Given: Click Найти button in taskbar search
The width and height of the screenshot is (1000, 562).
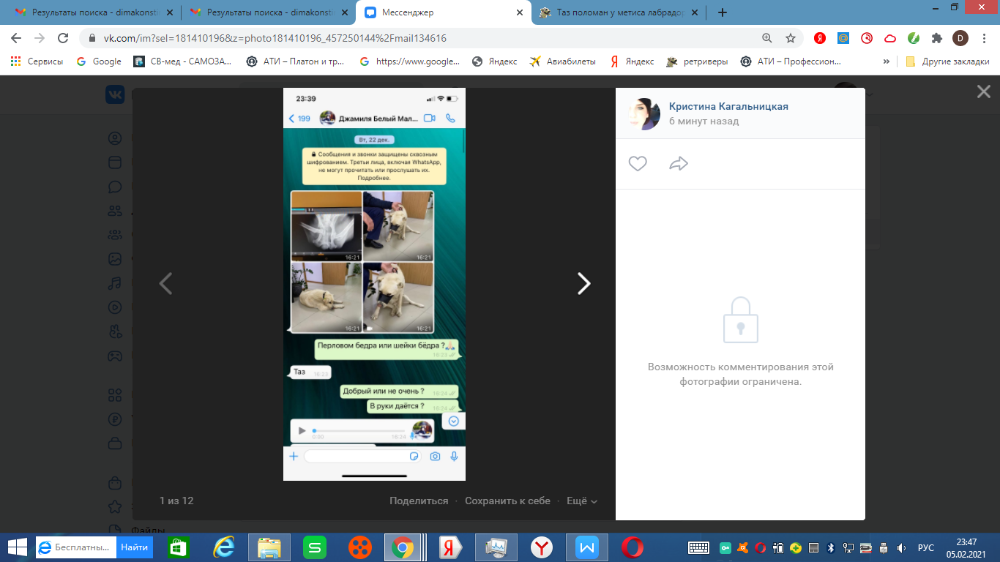Looking at the screenshot, I should (134, 547).
